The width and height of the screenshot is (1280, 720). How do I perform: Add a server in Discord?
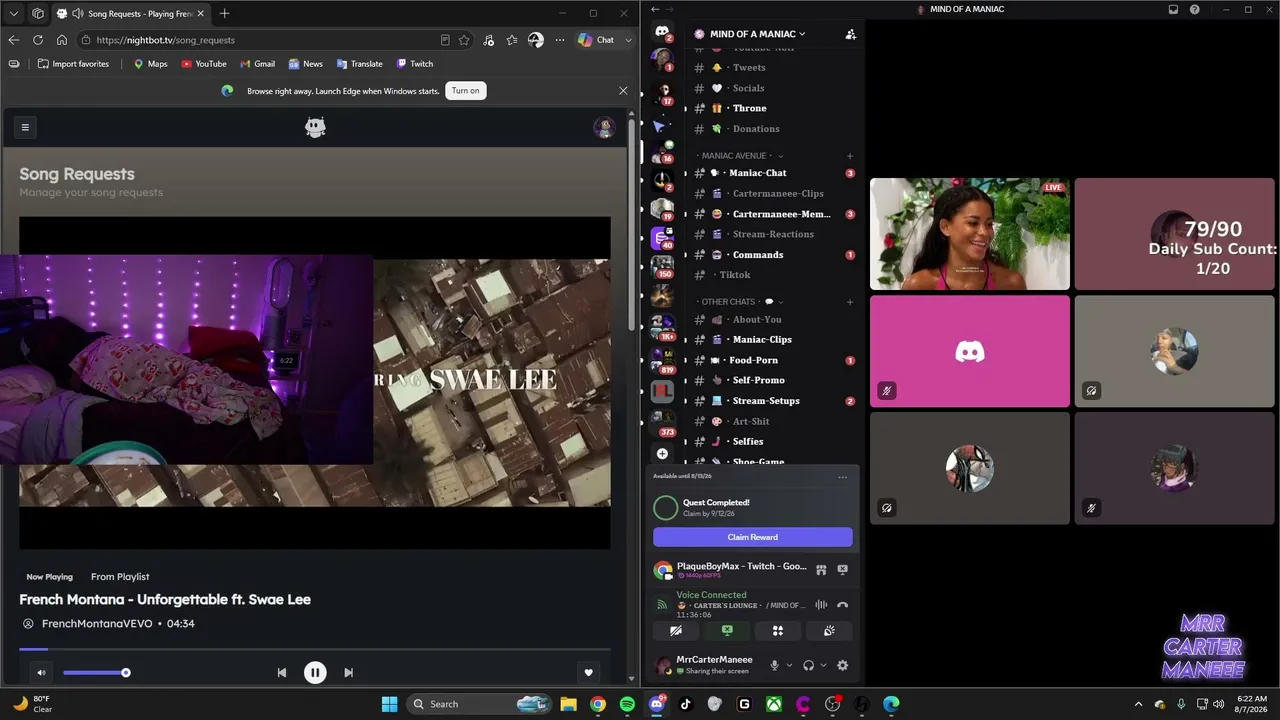pyautogui.click(x=662, y=453)
